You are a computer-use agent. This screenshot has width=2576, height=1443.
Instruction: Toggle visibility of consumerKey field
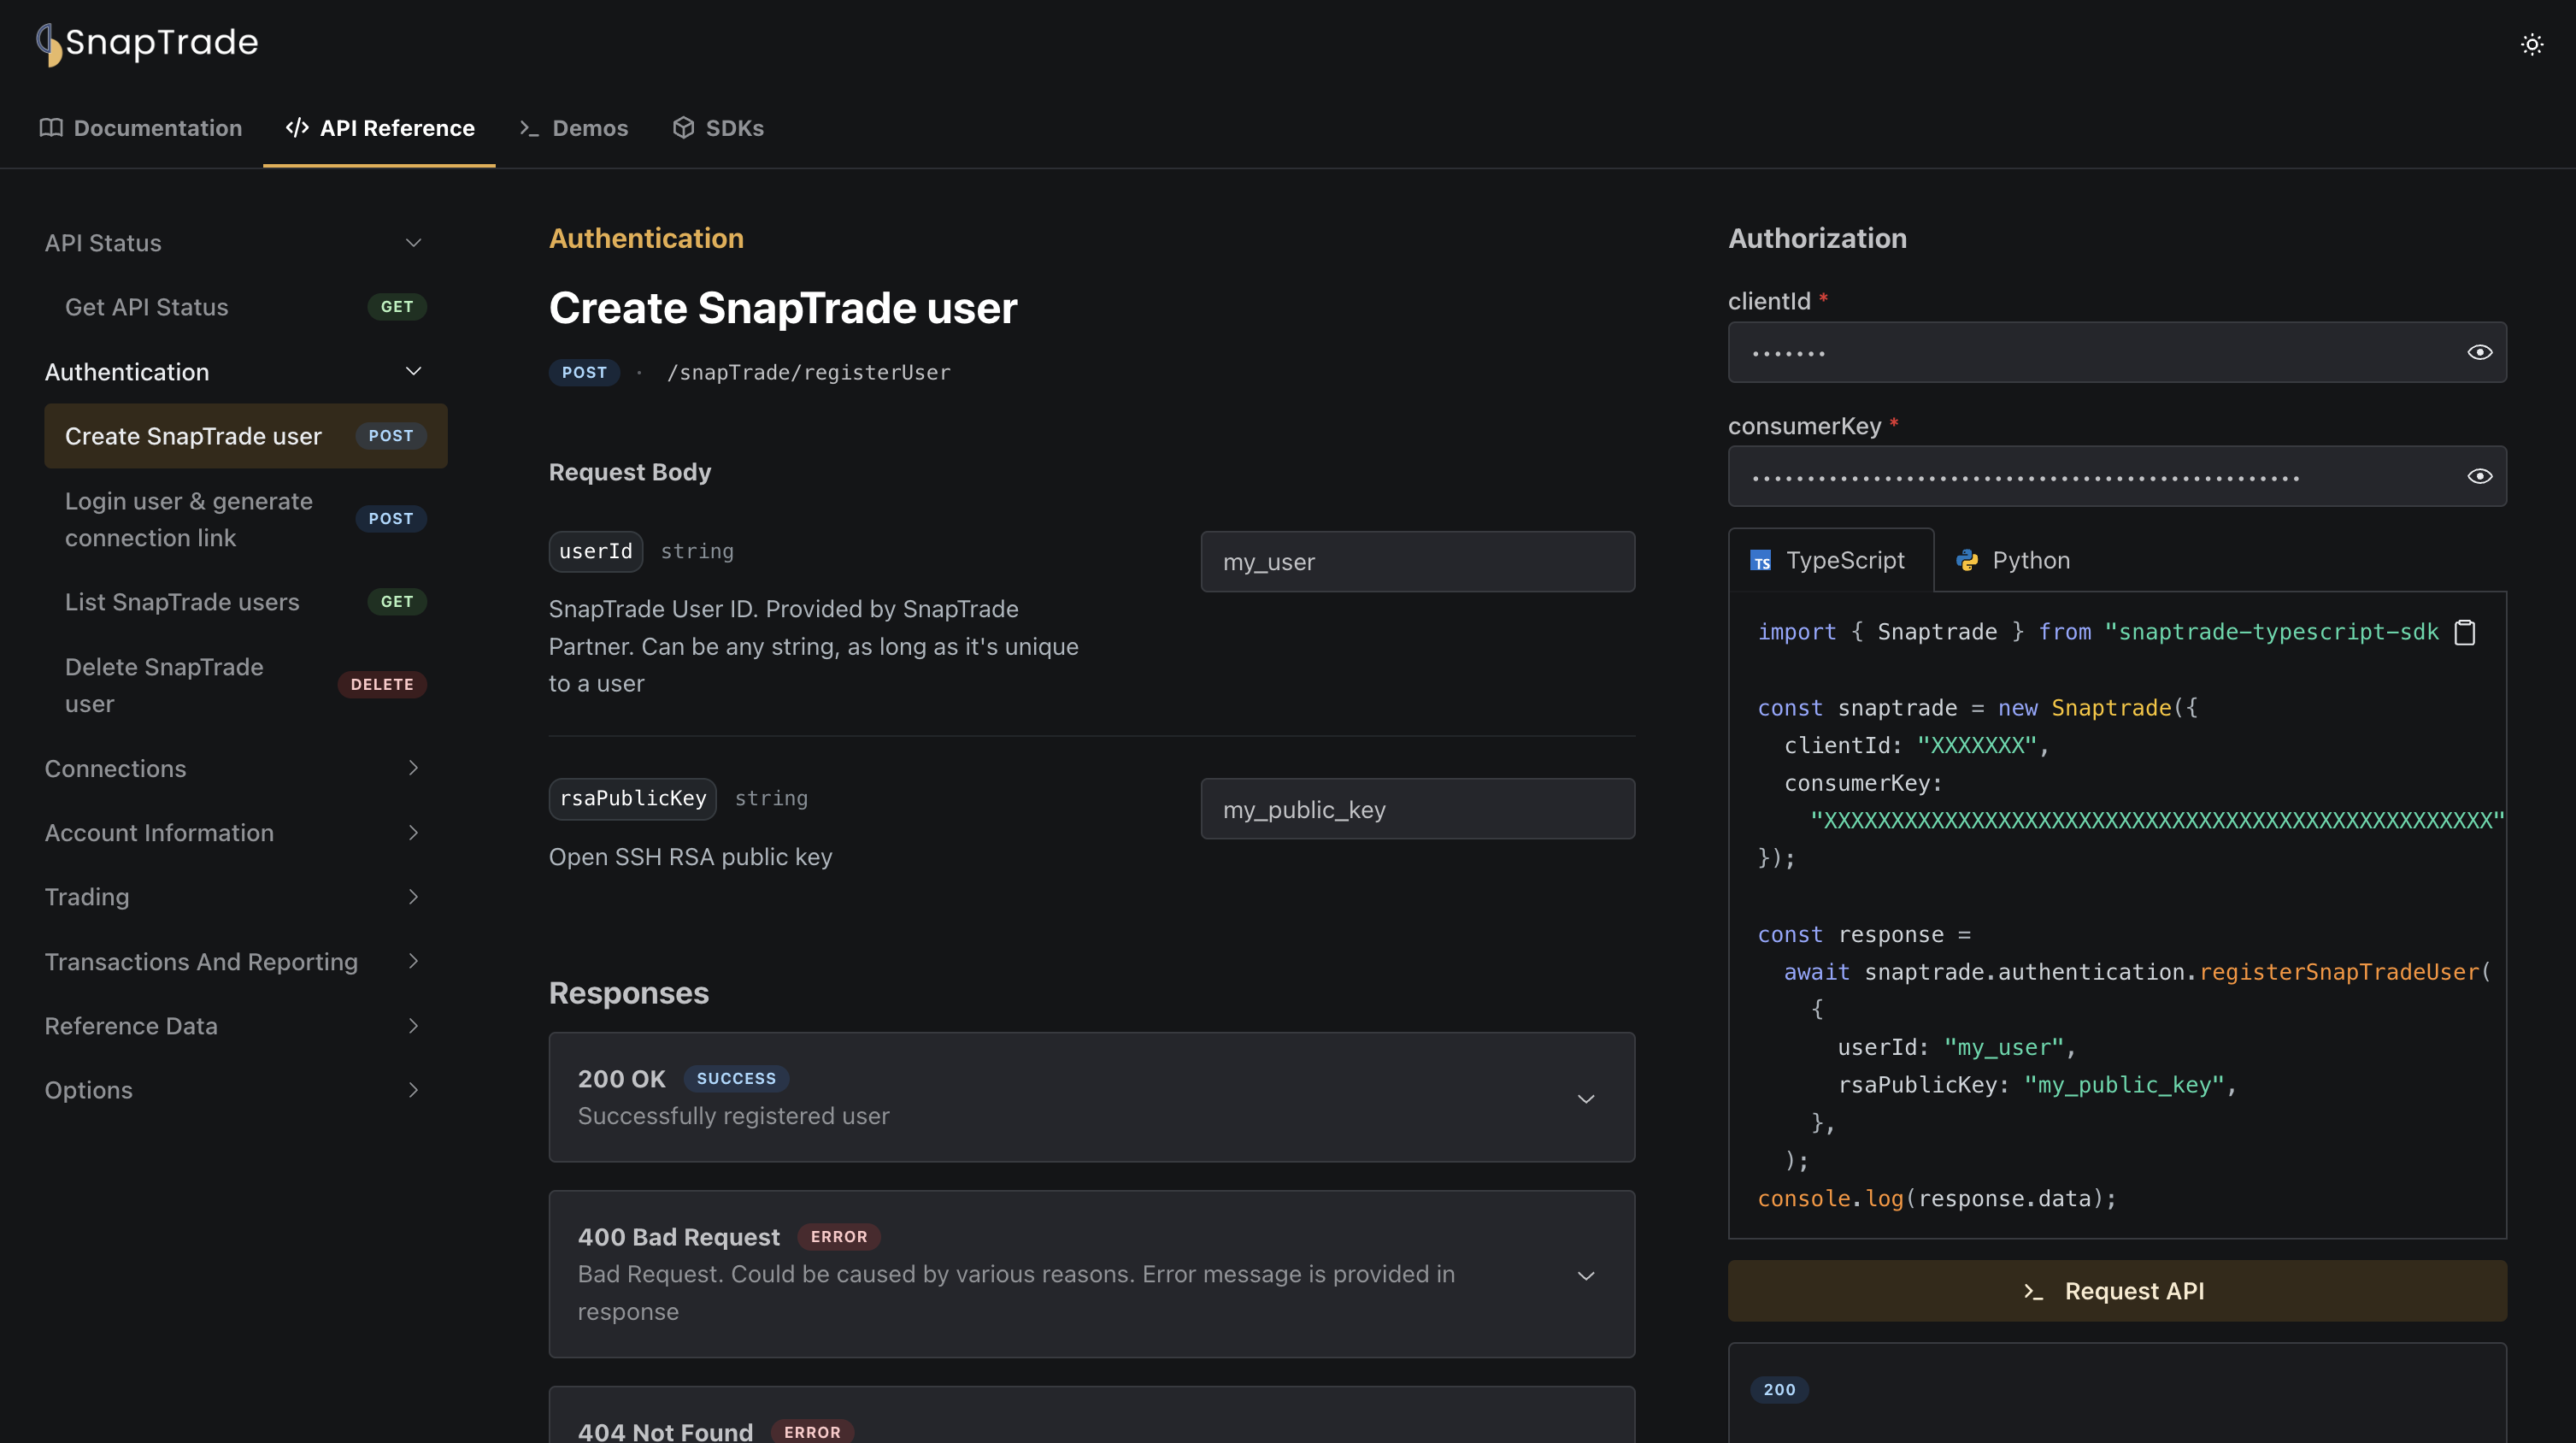point(2479,476)
